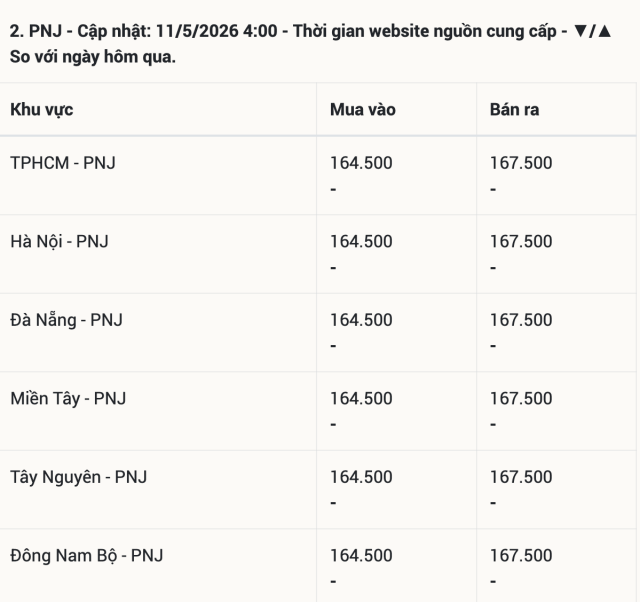Click the Đà Nẵng - PNJ row label
Screen dimensions: 640x602
(x=67, y=320)
